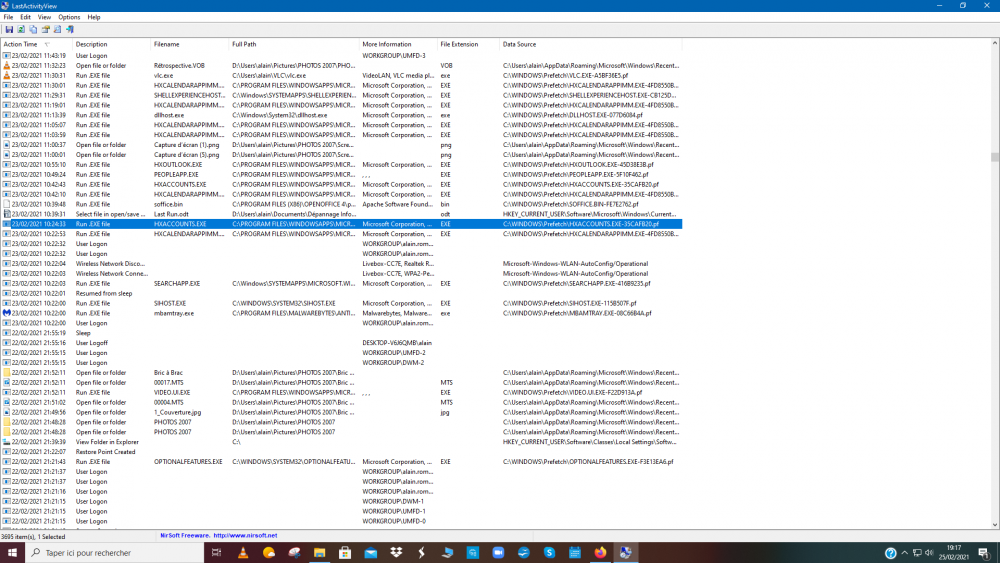Open Properties via the toolbar icon
Image resolution: width=1000 pixels, height=563 pixels.
point(45,29)
